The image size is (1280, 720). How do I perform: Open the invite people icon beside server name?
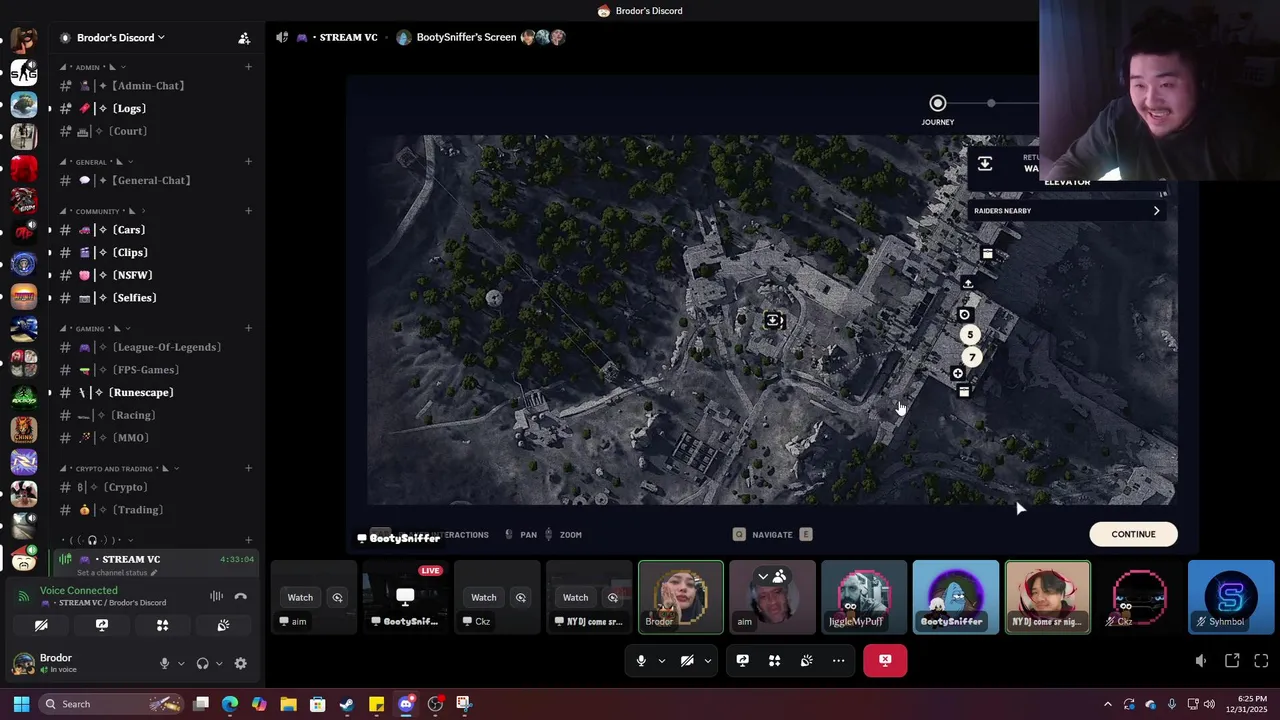(244, 38)
